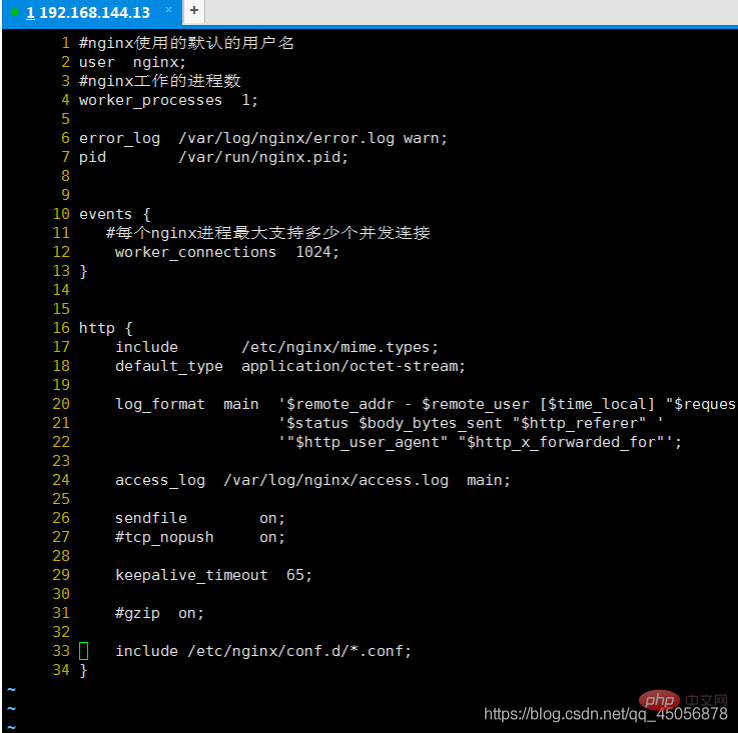
Task: Click the 'events {' block opening line
Action: click(114, 214)
